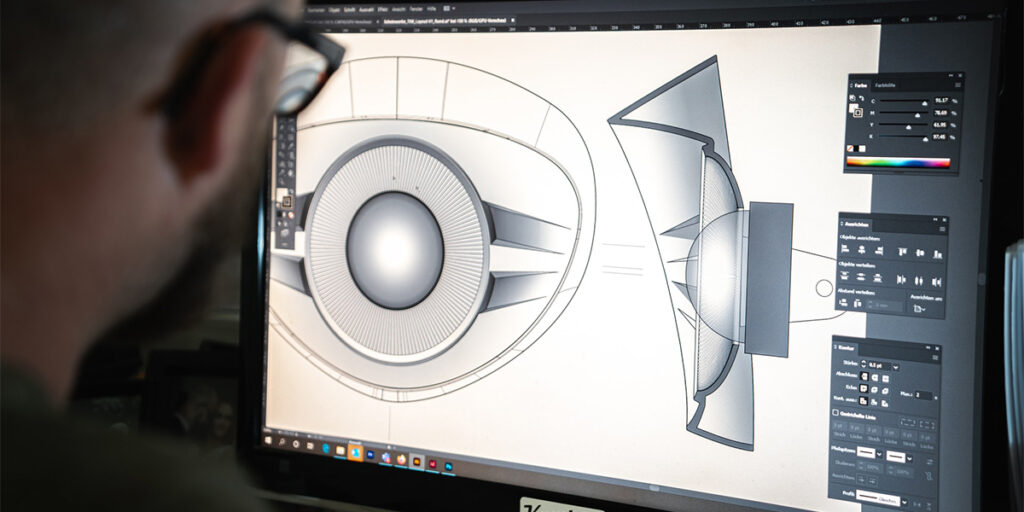Click the miter limit Max. field
This screenshot has width=1024, height=512.
click(x=923, y=395)
